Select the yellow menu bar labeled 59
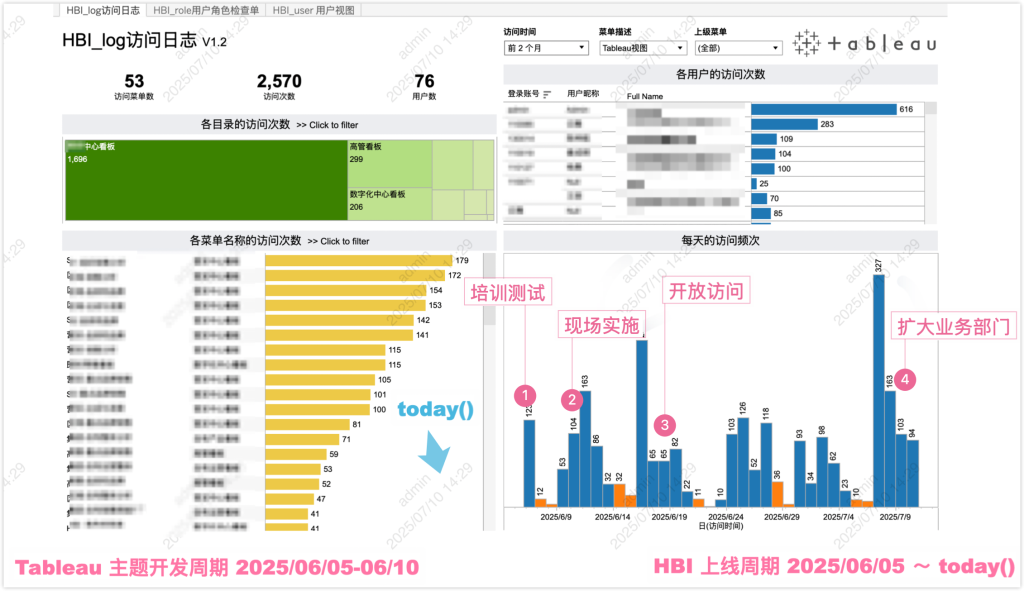This screenshot has width=1024, height=591. click(x=296, y=455)
